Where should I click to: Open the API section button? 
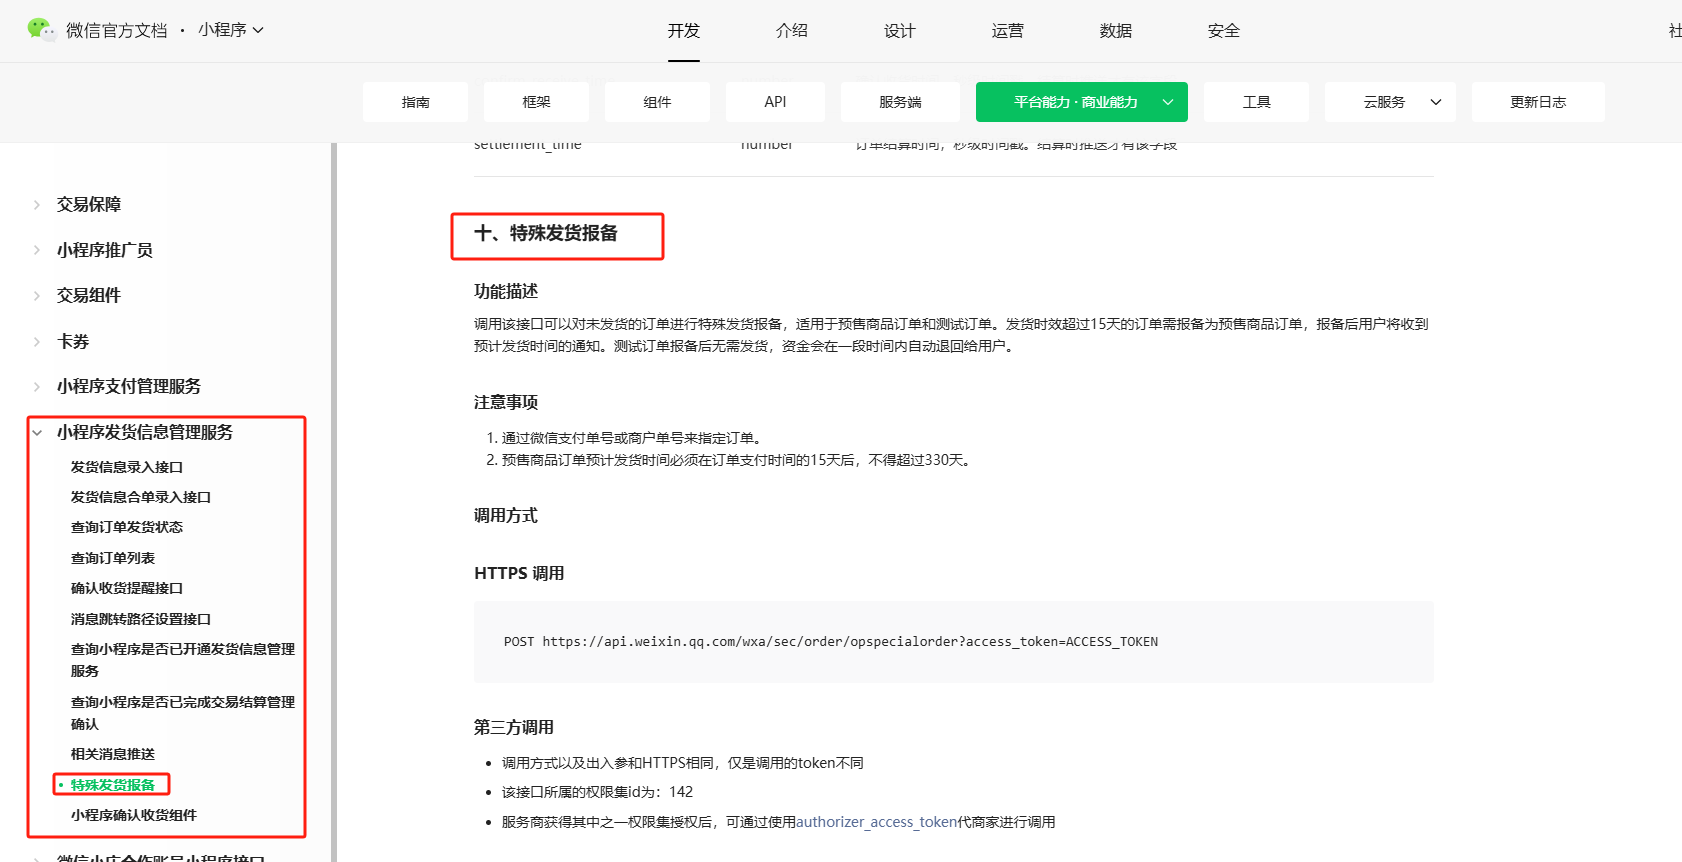click(775, 102)
